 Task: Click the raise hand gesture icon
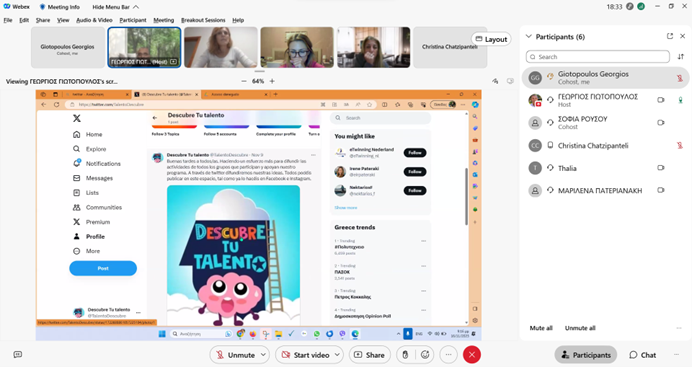[x=405, y=355]
